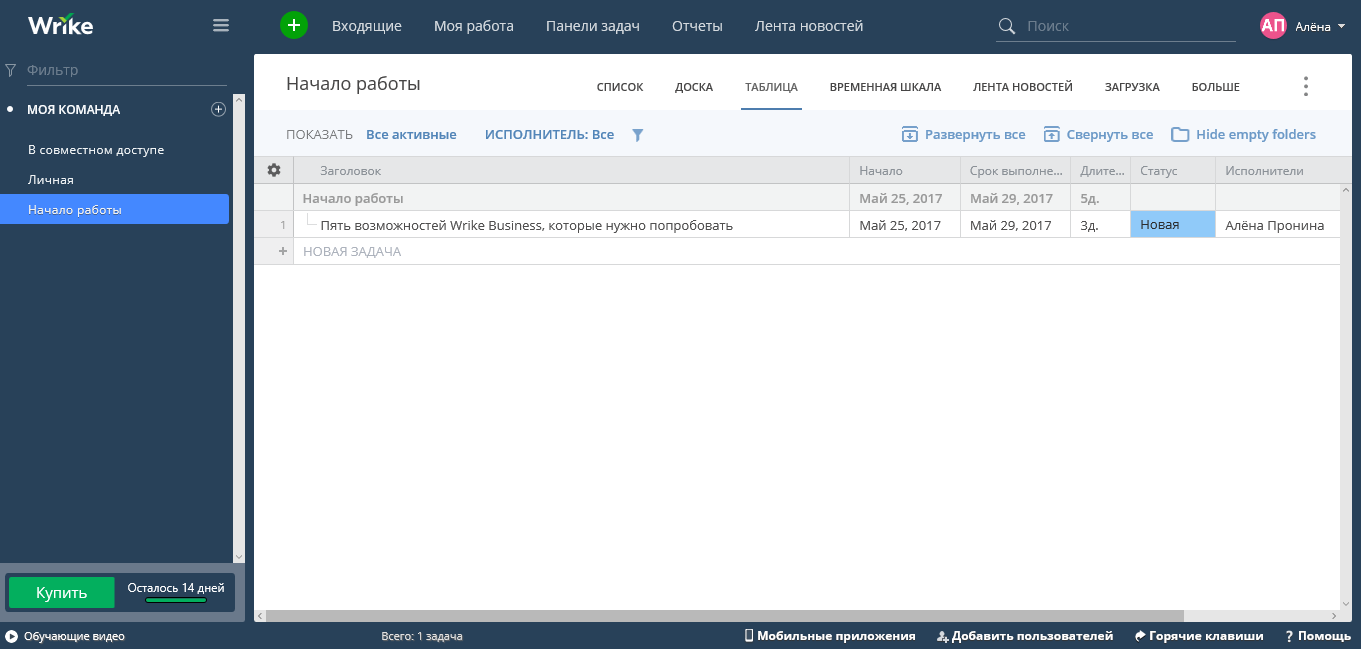Toggle Hide empty folders
The image size is (1361, 649).
(1244, 135)
